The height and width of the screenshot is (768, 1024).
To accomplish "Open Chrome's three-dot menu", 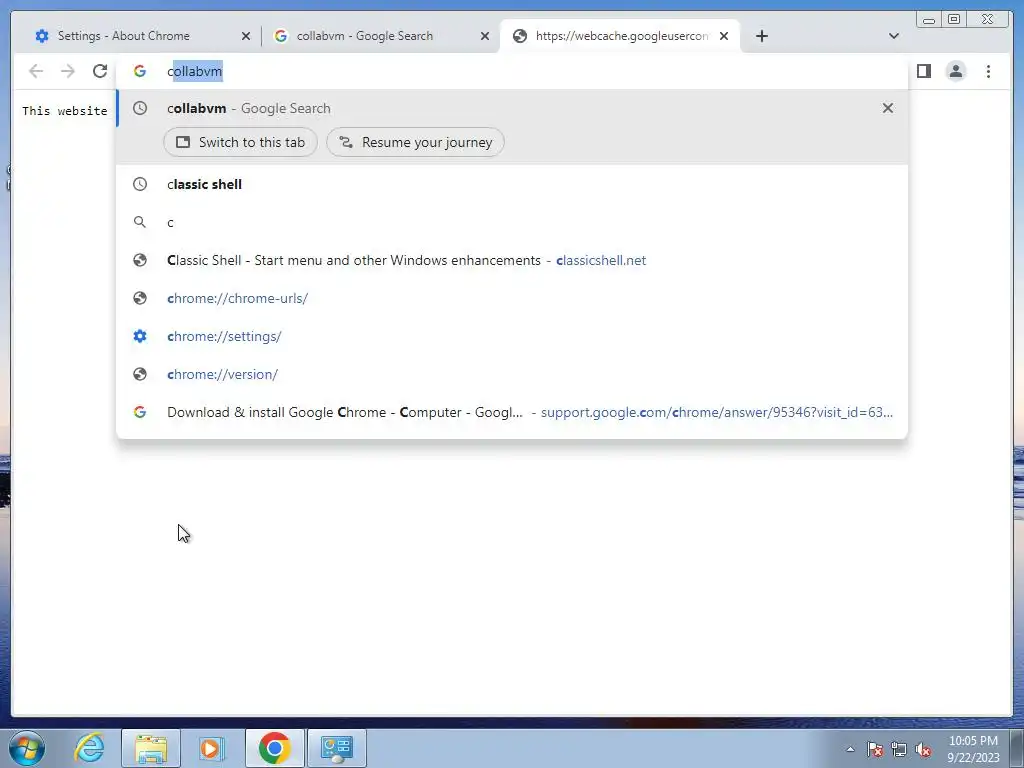I will (988, 71).
